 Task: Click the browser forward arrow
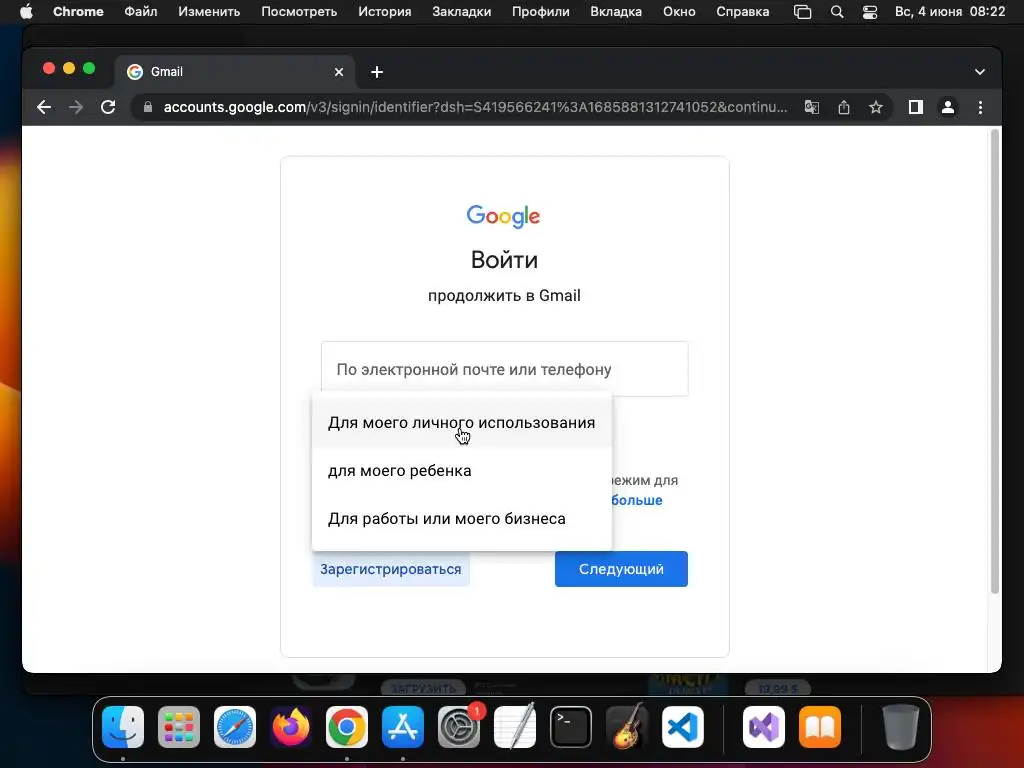[x=76, y=107]
